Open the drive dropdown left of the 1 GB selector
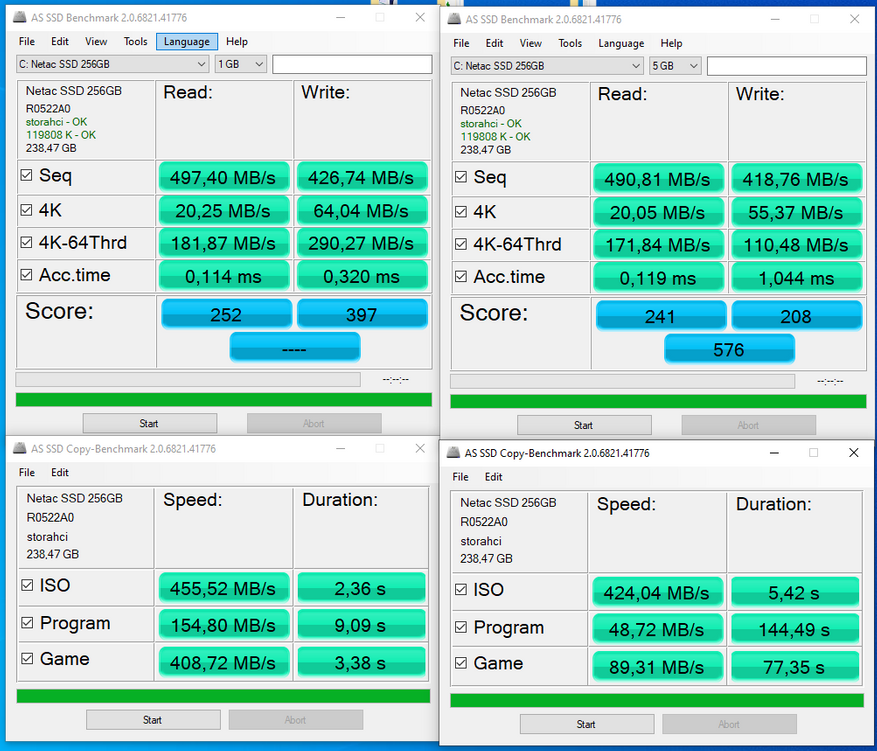Viewport: 877px width, 751px height. tap(112, 65)
